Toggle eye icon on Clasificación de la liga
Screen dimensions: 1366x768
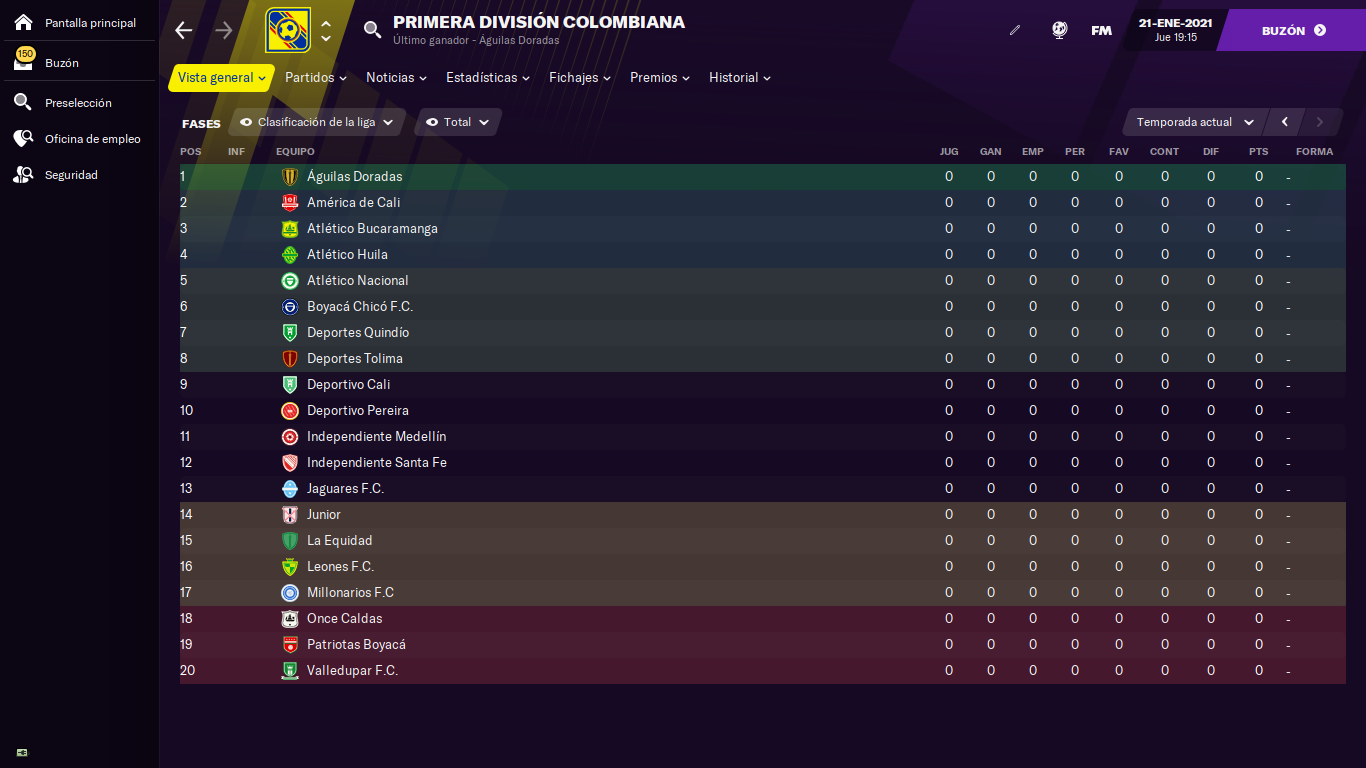pyautogui.click(x=246, y=122)
